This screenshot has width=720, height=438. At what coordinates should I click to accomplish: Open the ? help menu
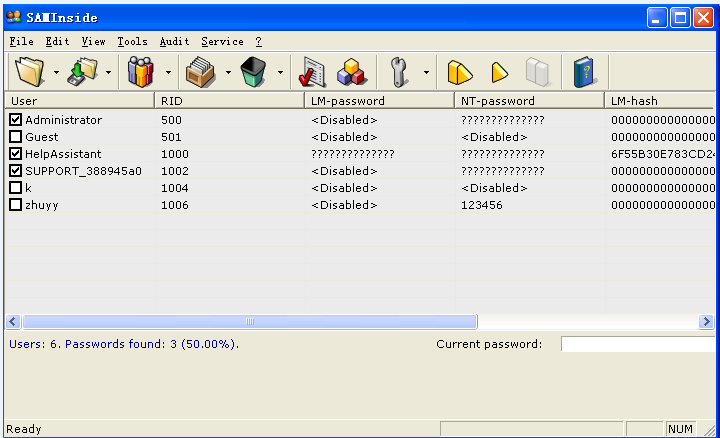[x=259, y=41]
